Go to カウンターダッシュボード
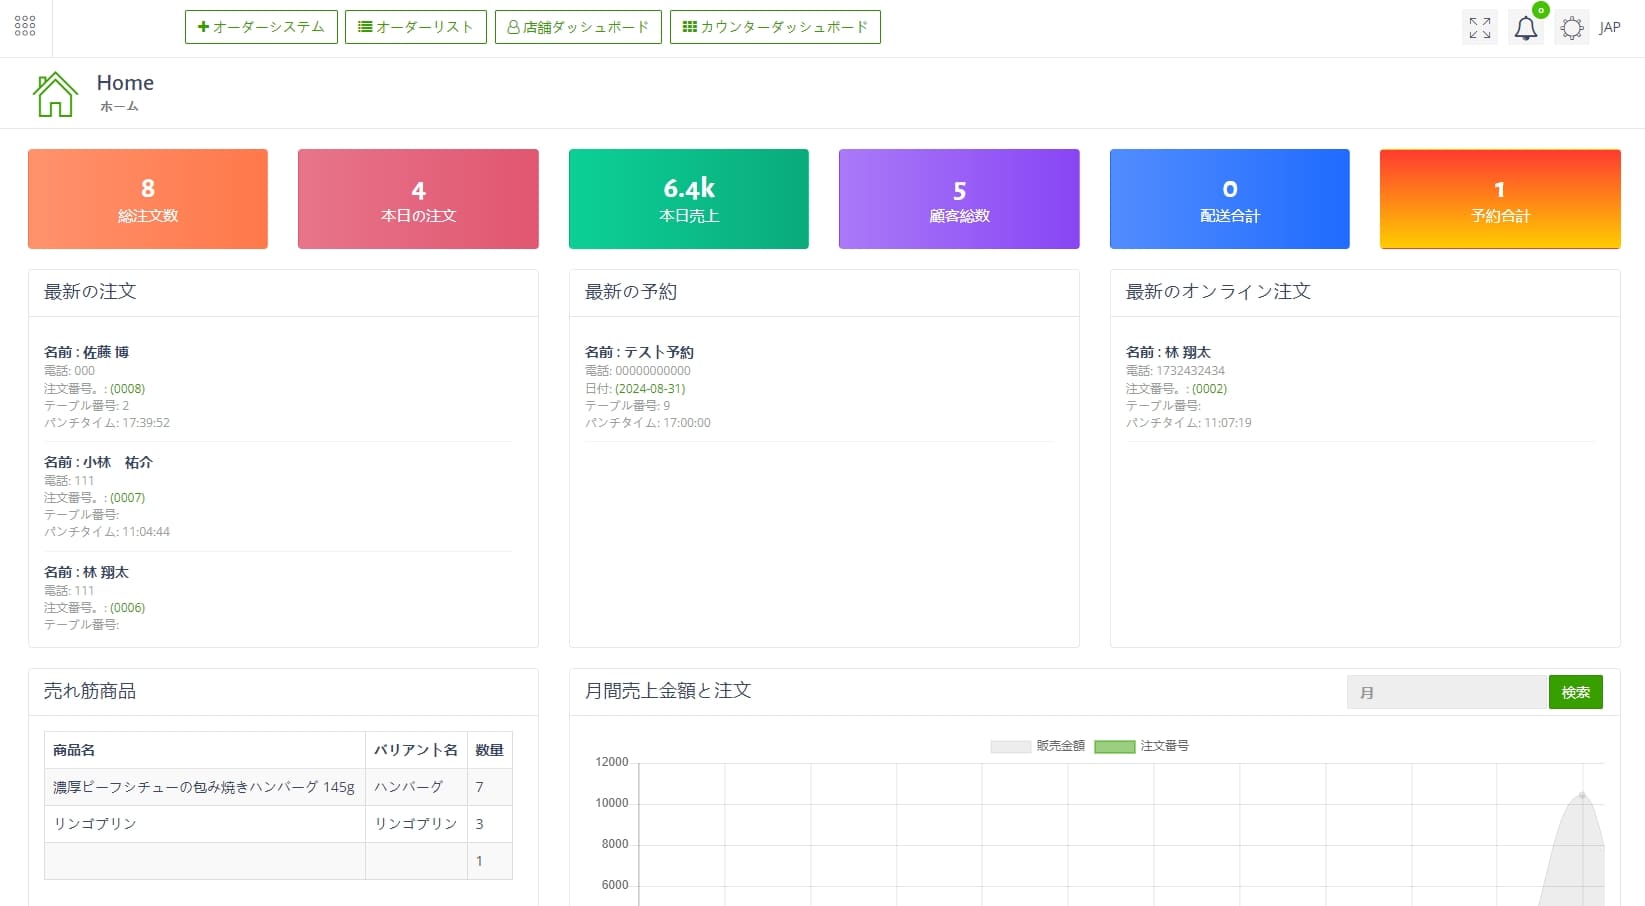The width and height of the screenshot is (1645, 906). click(x=775, y=27)
